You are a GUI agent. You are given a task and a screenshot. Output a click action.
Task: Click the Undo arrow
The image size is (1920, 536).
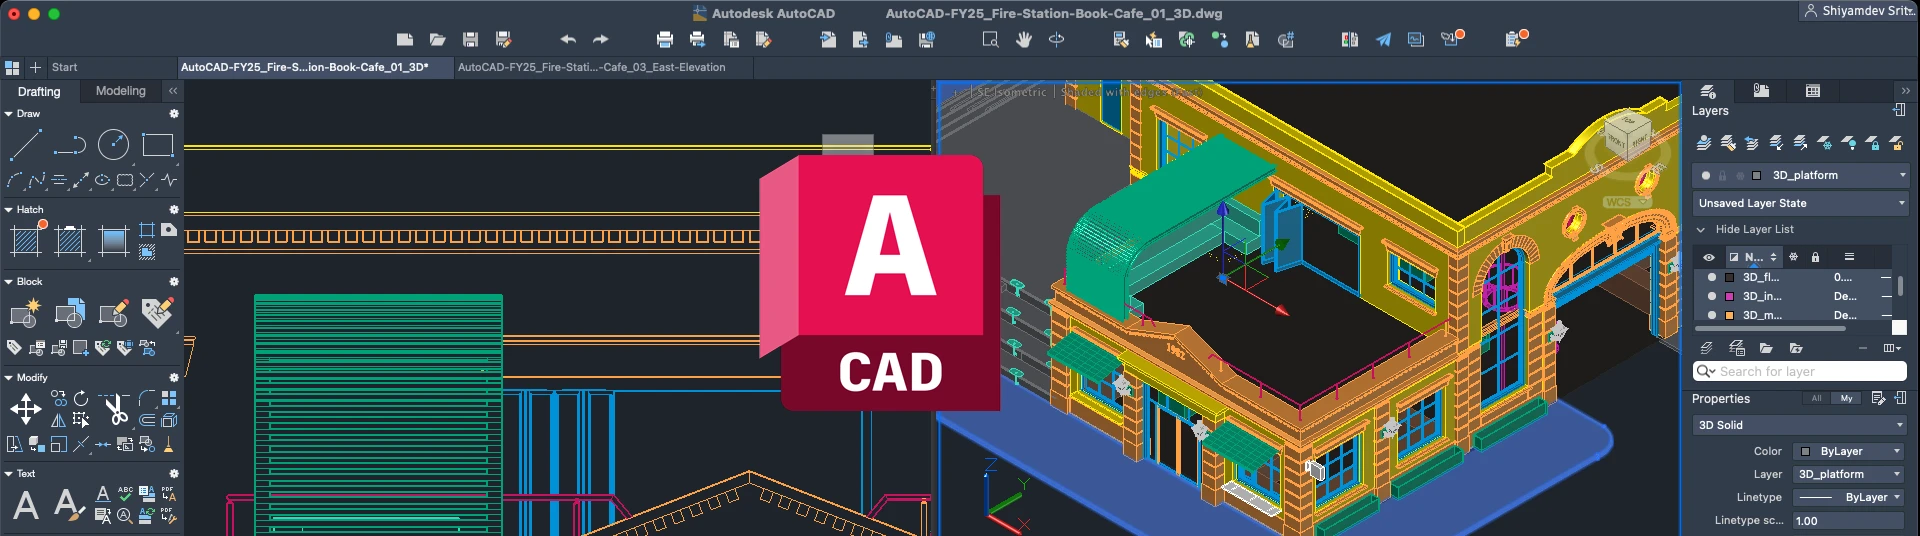pyautogui.click(x=568, y=40)
